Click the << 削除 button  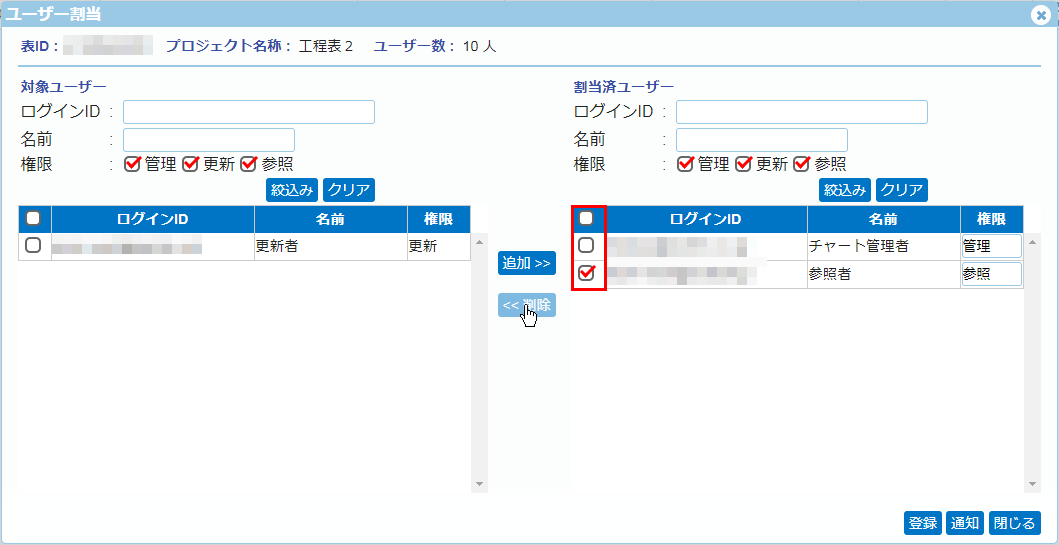(526, 305)
